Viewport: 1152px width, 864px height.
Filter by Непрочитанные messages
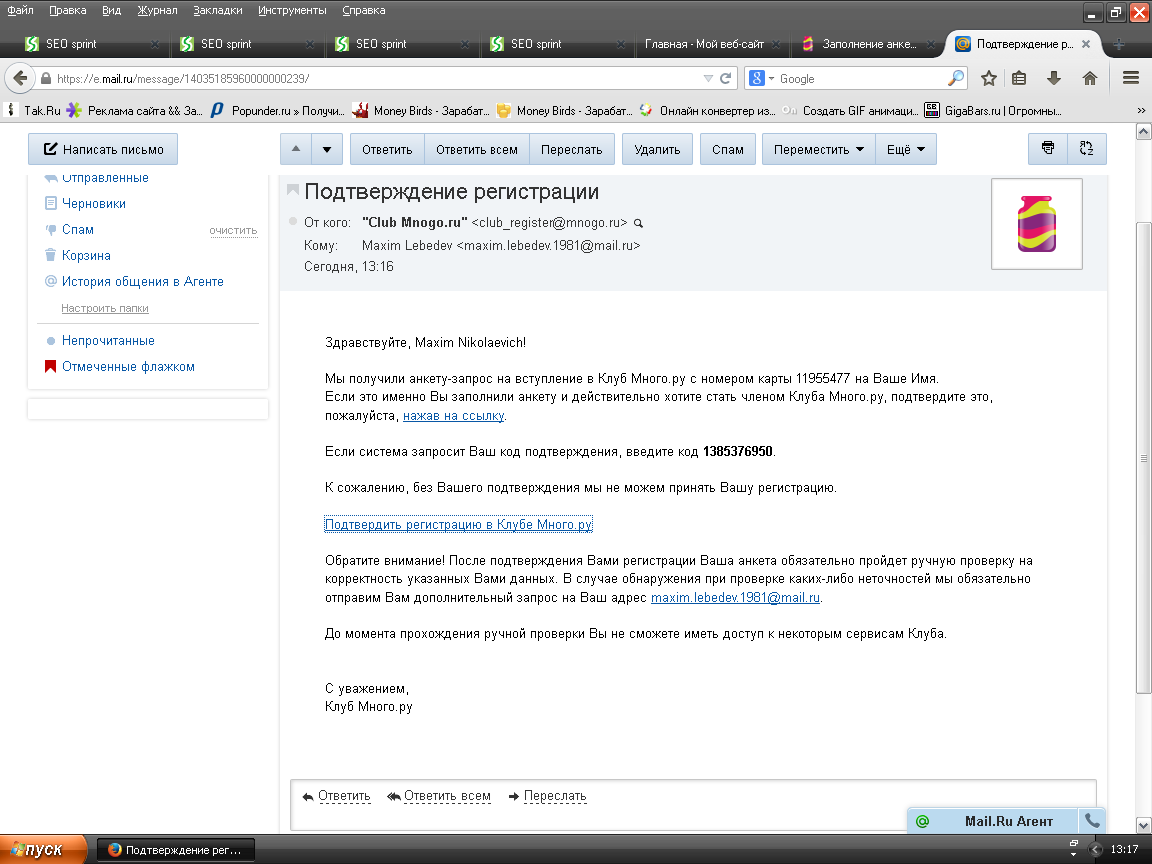pos(108,340)
